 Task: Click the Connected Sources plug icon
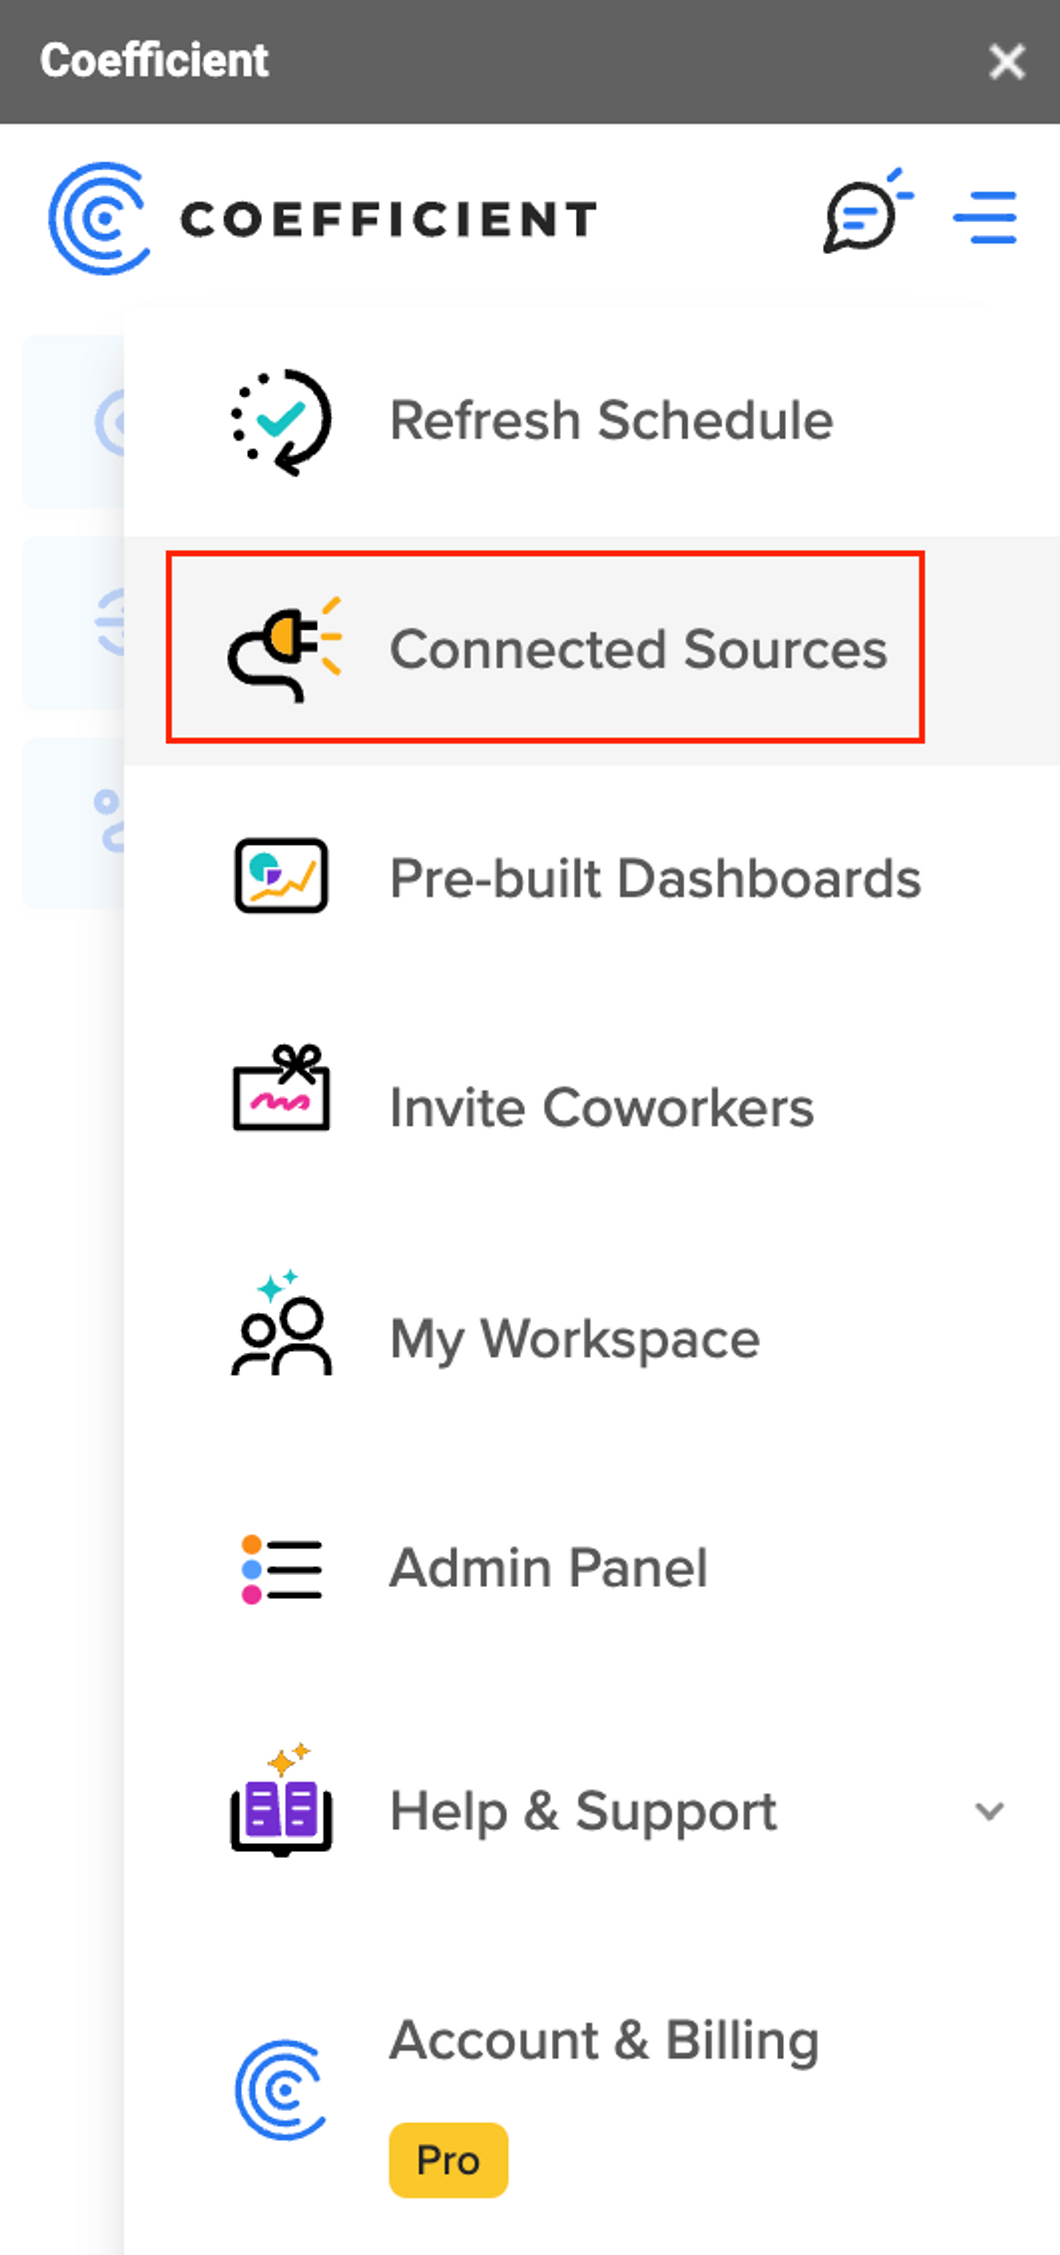pyautogui.click(x=284, y=649)
